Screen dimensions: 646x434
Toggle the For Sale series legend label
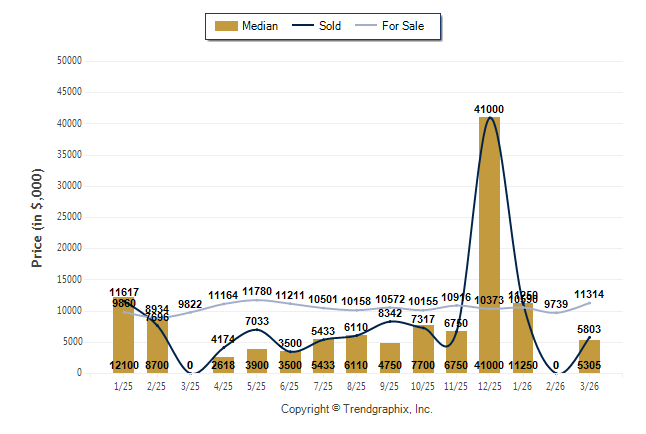pos(404,26)
